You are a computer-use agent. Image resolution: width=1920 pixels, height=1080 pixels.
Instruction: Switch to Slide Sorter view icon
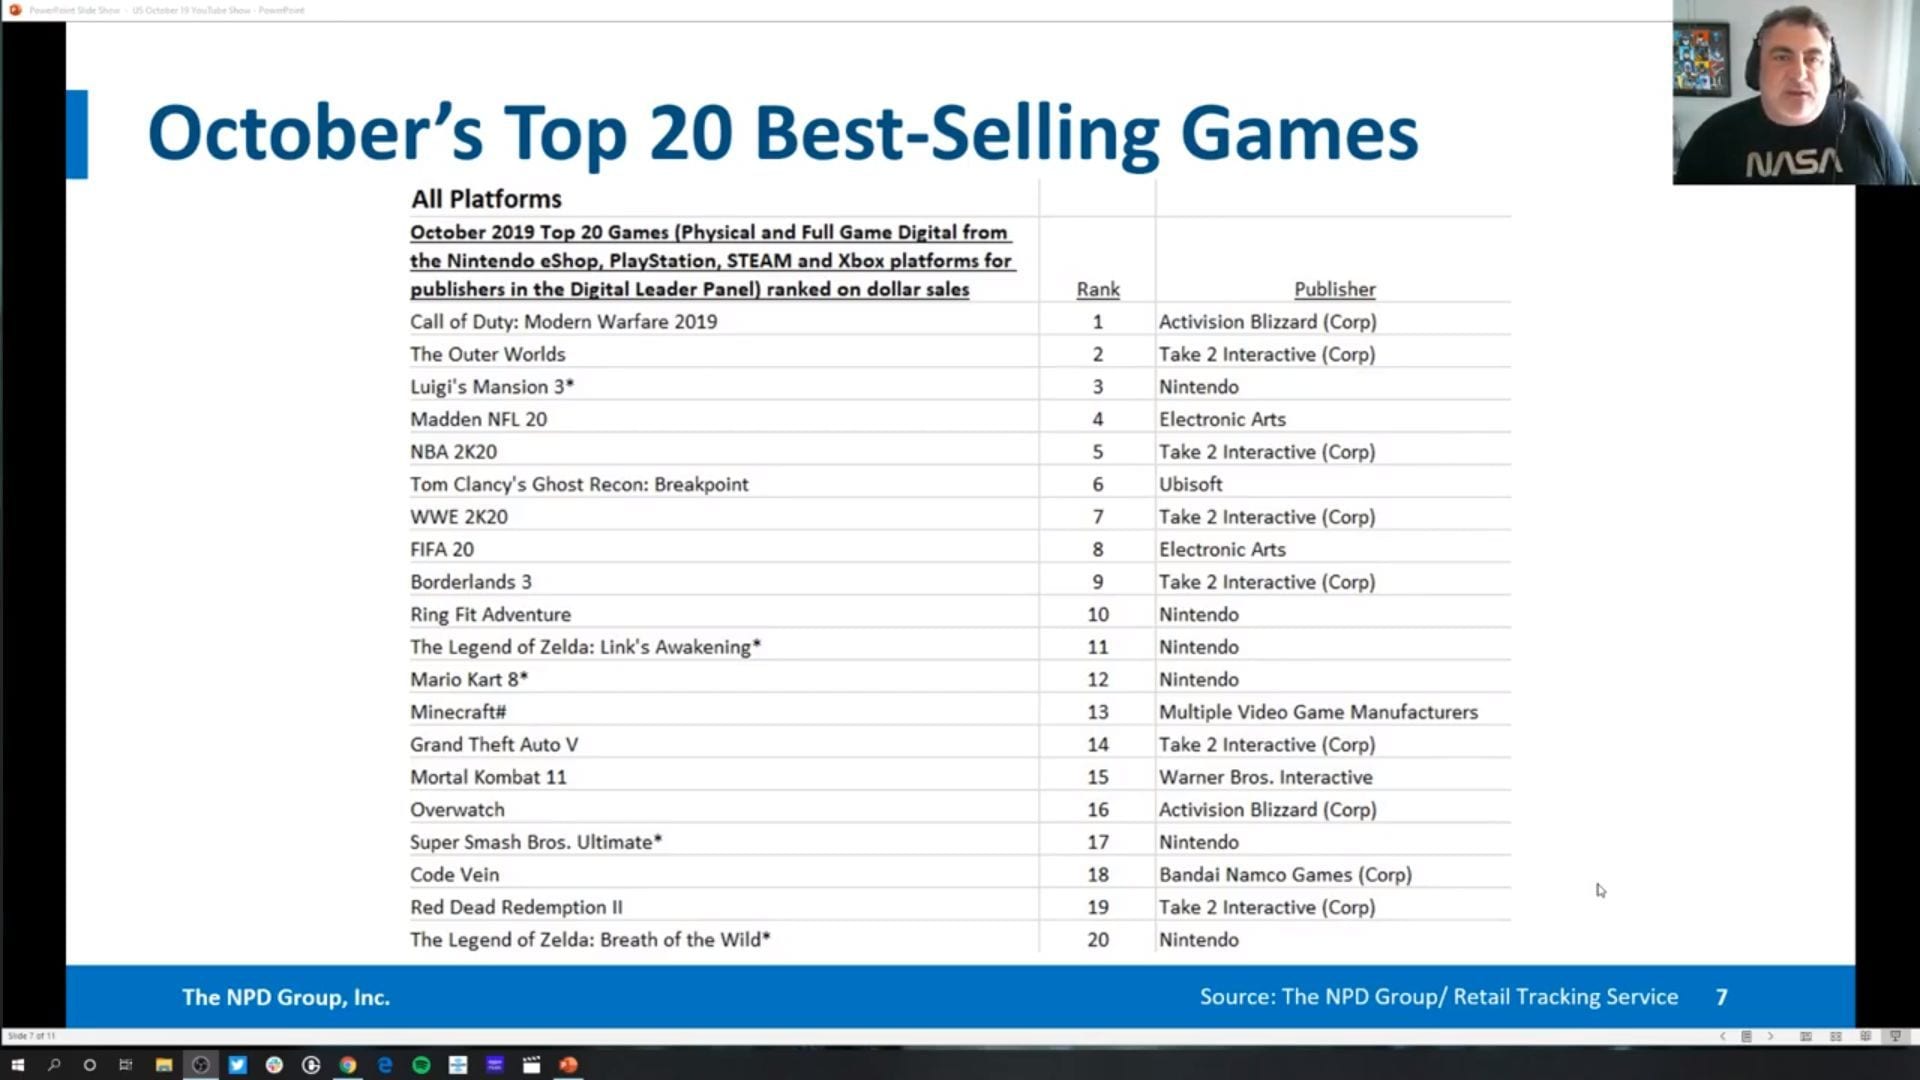(x=1836, y=1036)
